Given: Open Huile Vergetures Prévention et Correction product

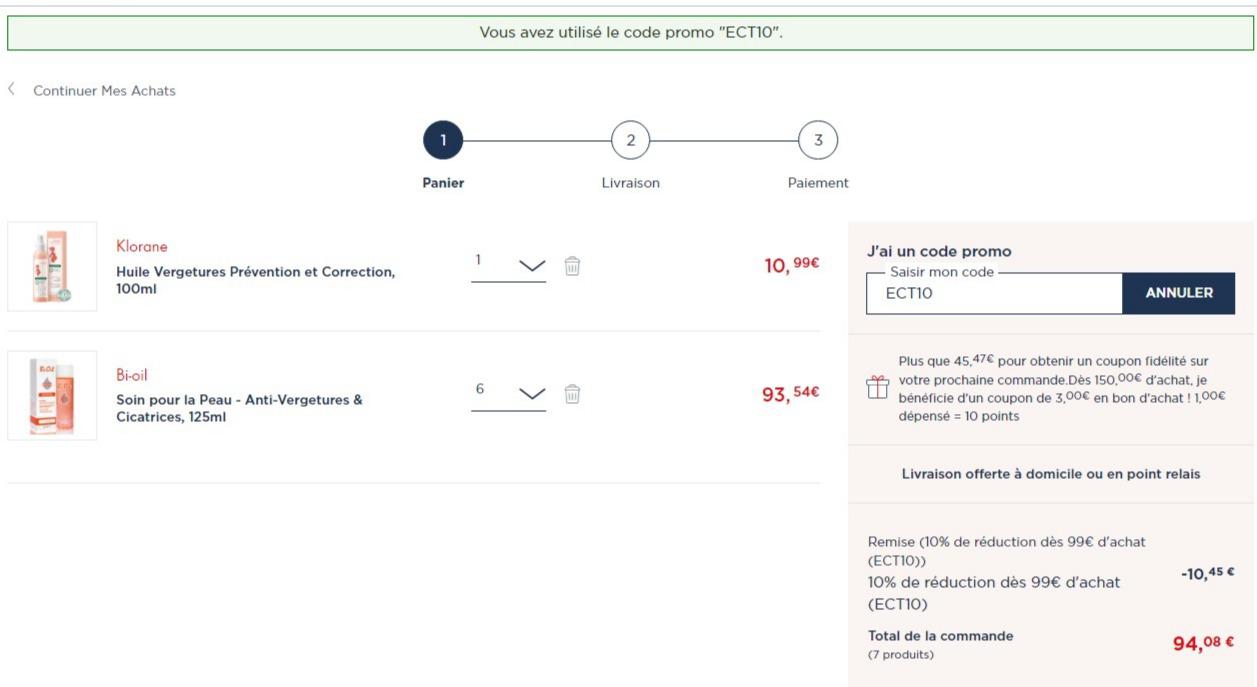Looking at the screenshot, I should coord(255,280).
